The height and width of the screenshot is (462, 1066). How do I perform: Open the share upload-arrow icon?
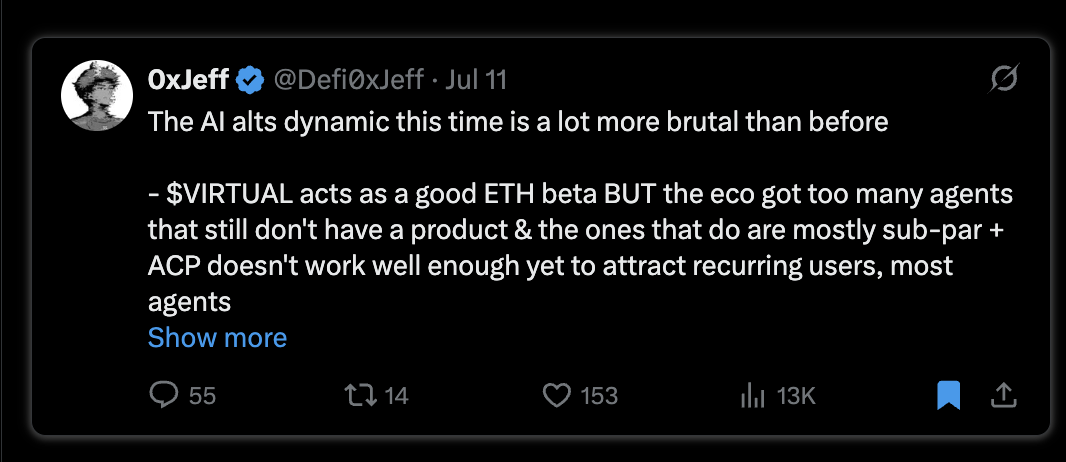[x=1003, y=395]
